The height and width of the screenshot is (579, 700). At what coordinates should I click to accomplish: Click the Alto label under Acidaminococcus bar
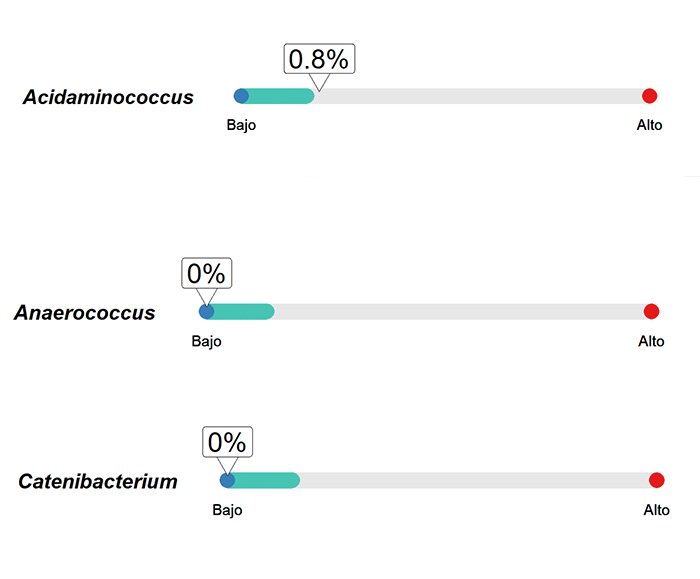tap(650, 125)
